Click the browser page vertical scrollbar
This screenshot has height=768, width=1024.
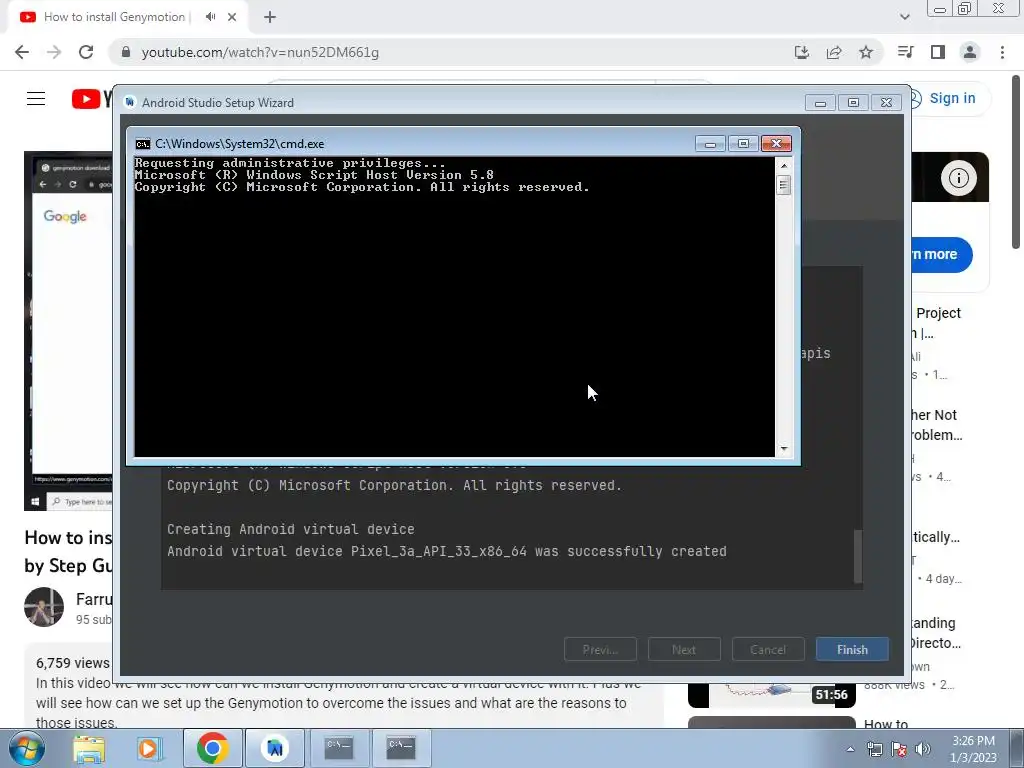(x=1016, y=161)
